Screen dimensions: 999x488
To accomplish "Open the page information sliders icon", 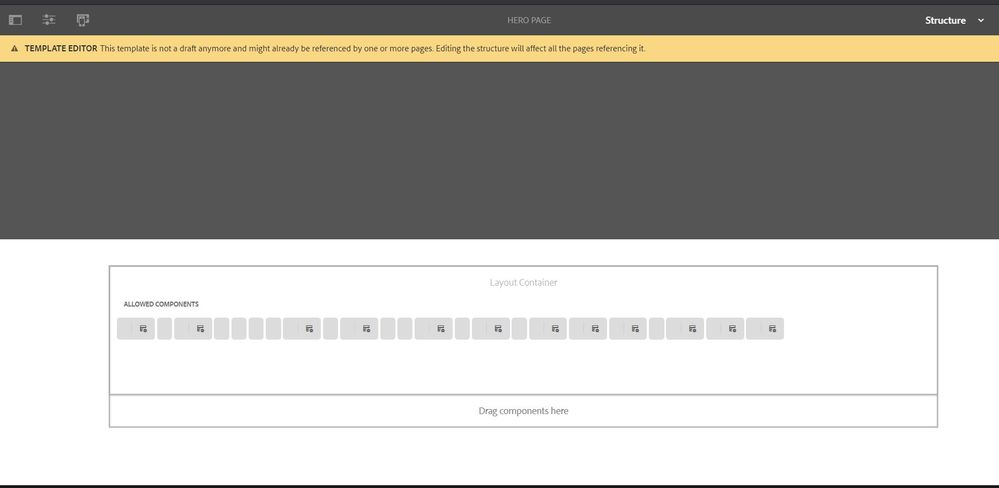I will pyautogui.click(x=49, y=20).
